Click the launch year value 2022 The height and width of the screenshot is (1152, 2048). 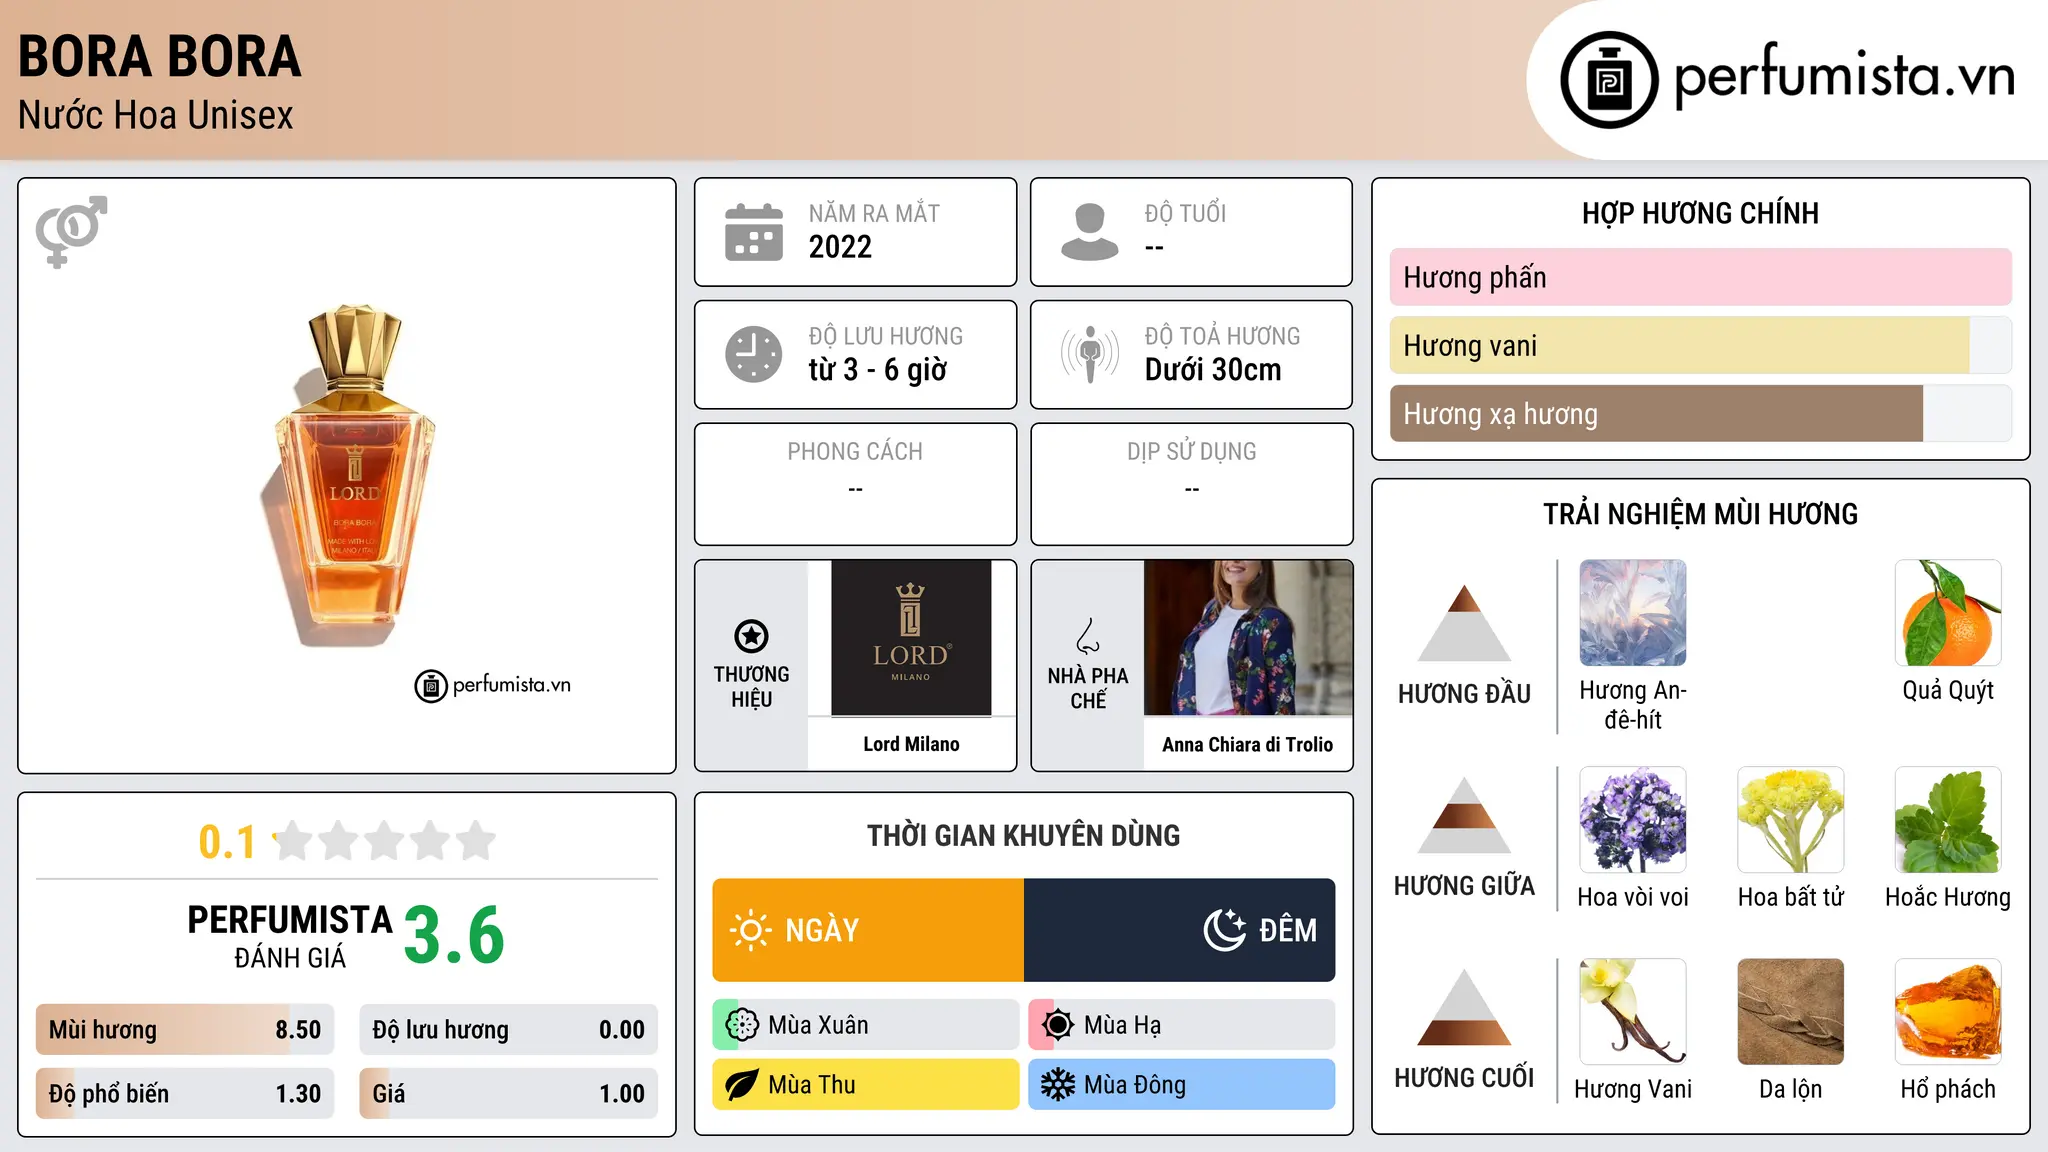click(x=840, y=247)
